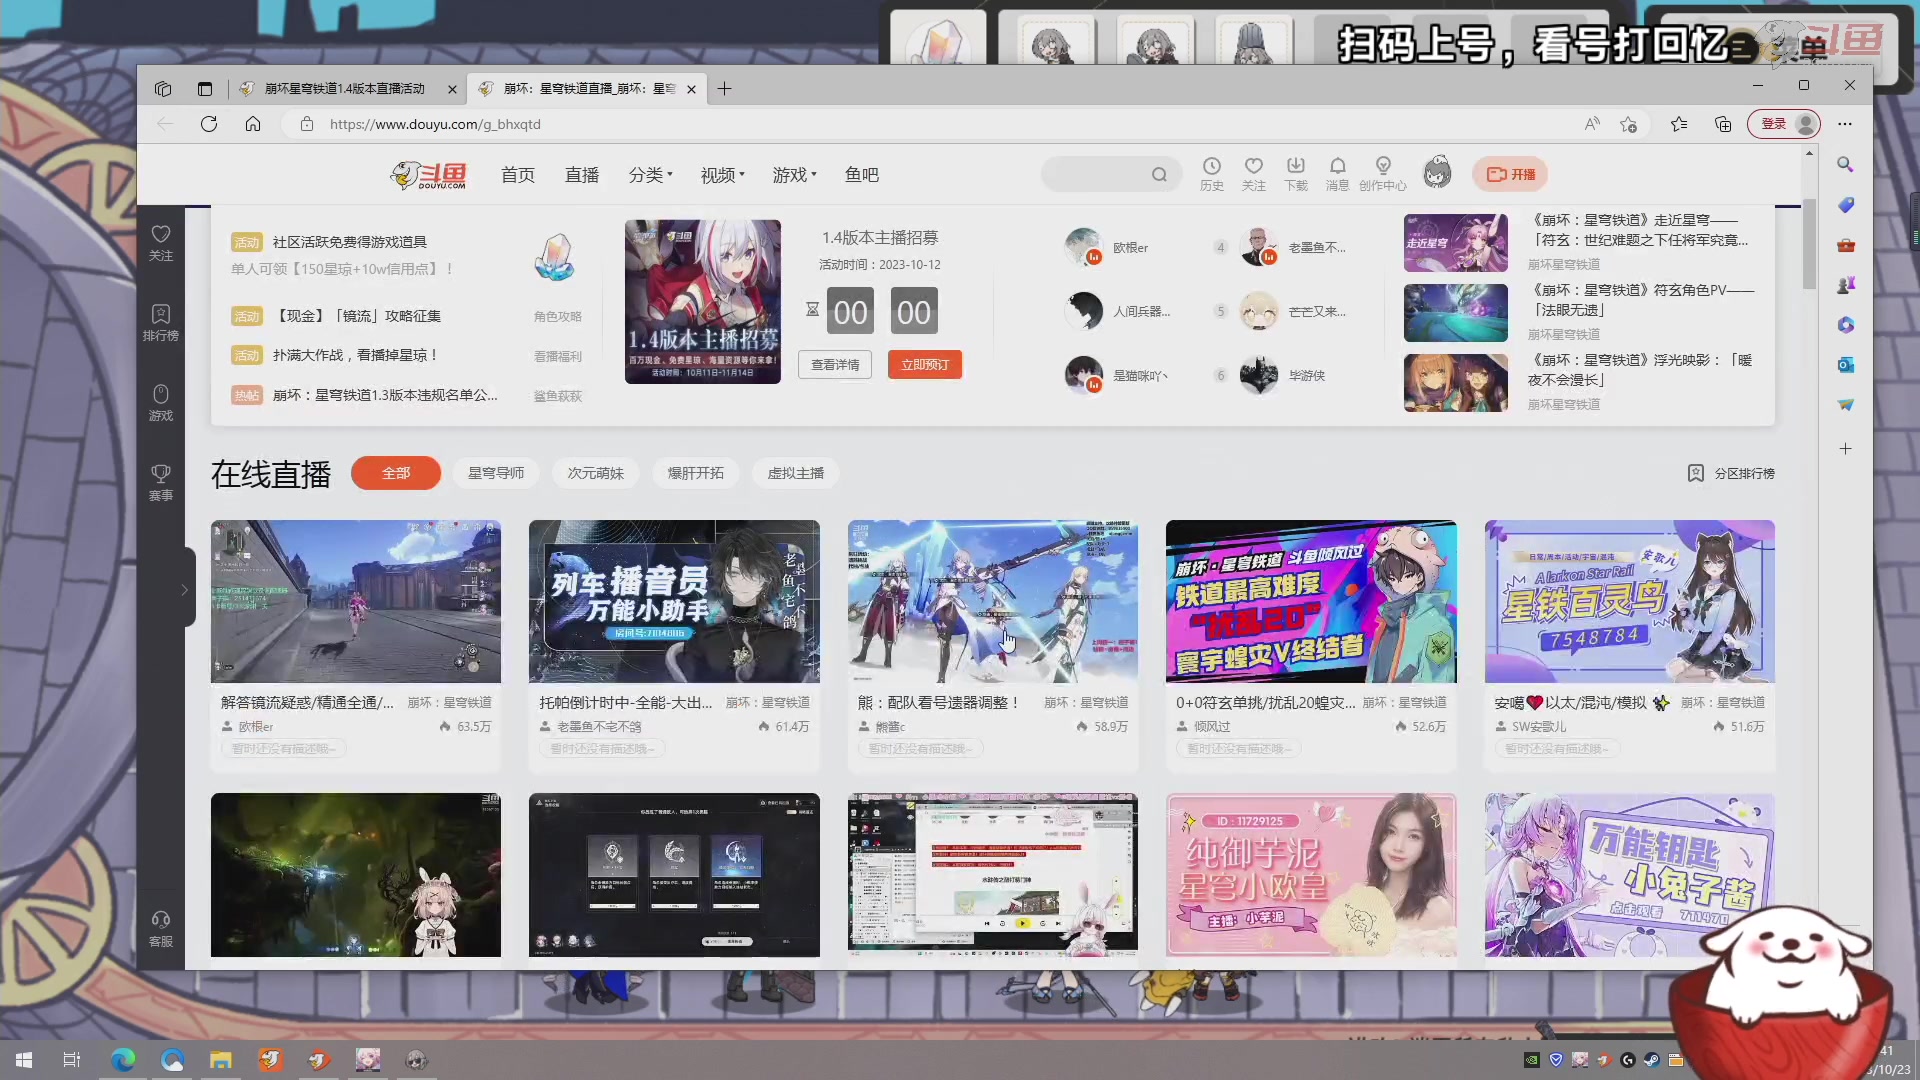The image size is (1920, 1080).
Task: Expand the 视频 dropdown menu
Action: pos(722,175)
